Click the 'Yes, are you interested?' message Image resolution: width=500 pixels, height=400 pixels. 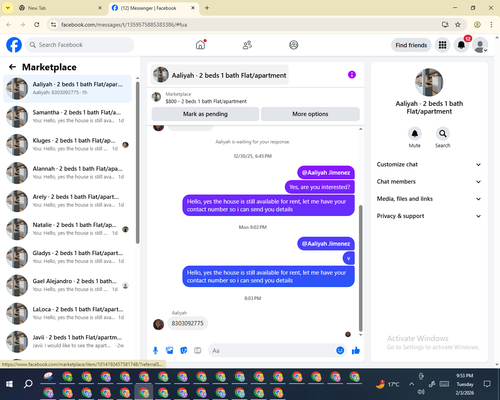(x=320, y=187)
